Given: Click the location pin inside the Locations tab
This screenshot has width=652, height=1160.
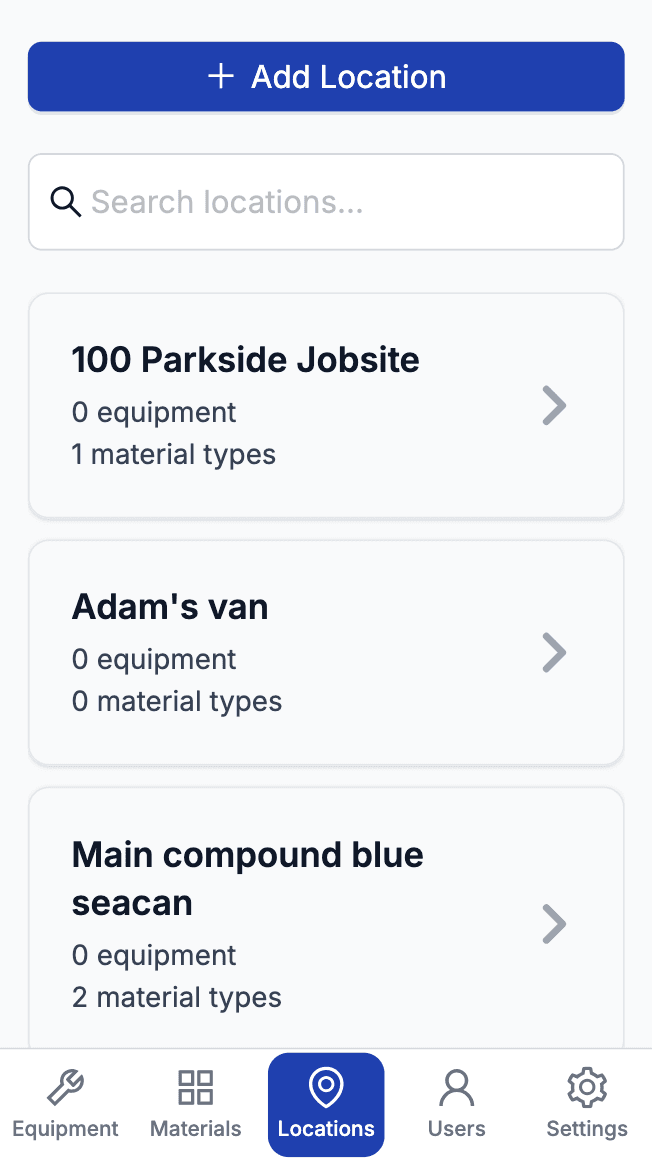Looking at the screenshot, I should pos(326,1086).
